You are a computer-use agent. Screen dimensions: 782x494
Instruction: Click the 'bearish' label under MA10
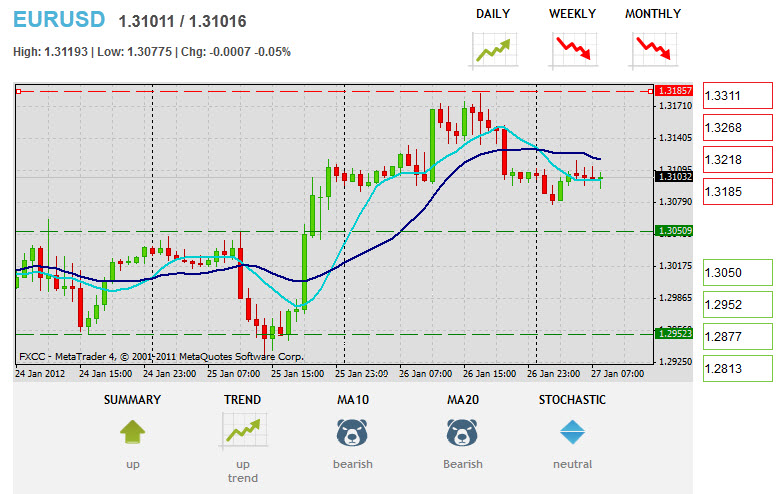pos(353,464)
